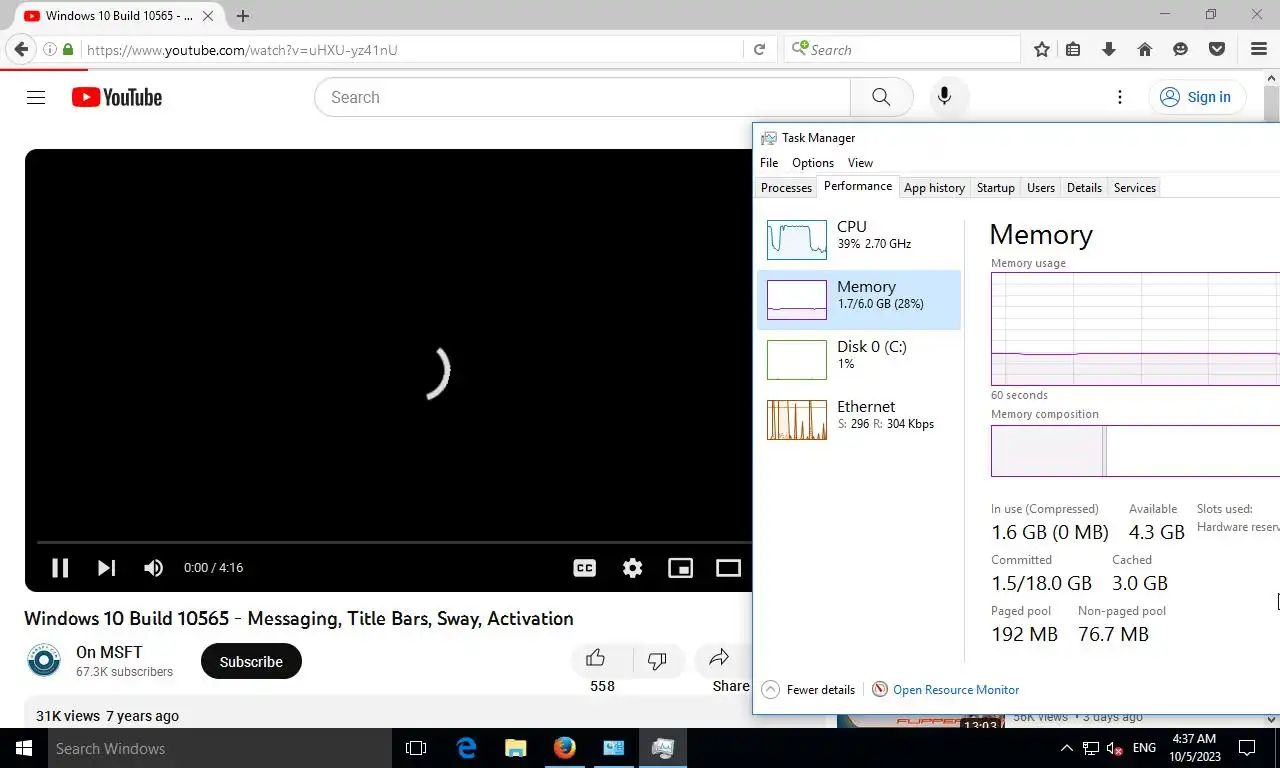1280x768 pixels.
Task: Search with voice microphone icon
Action: click(944, 97)
